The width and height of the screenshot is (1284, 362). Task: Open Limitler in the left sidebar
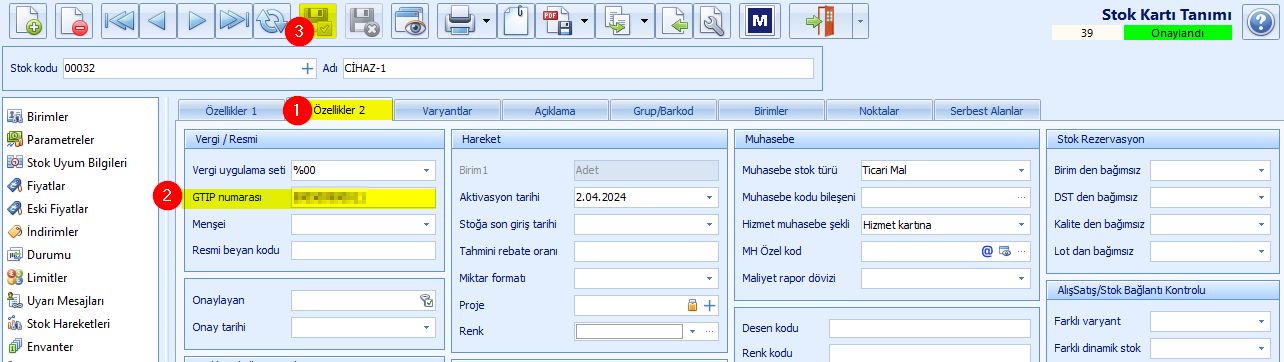click(x=48, y=278)
